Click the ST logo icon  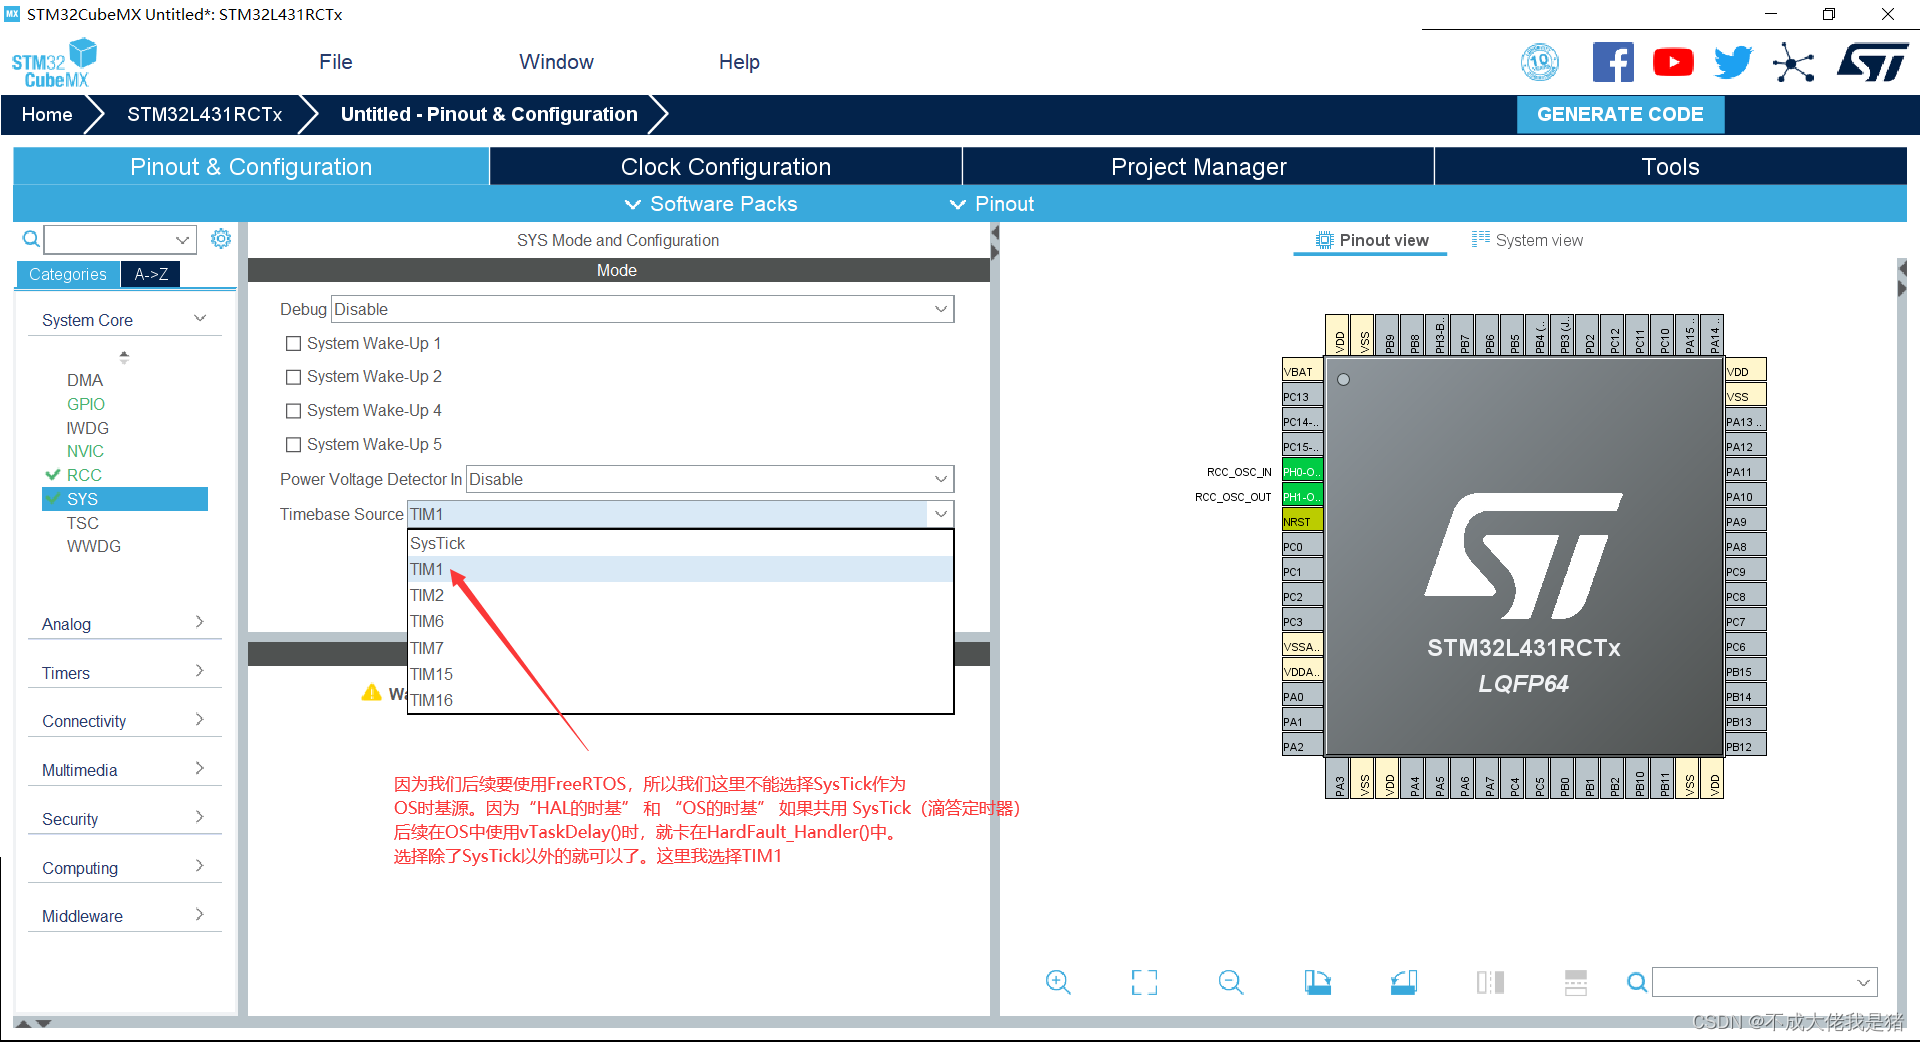[x=1873, y=62]
